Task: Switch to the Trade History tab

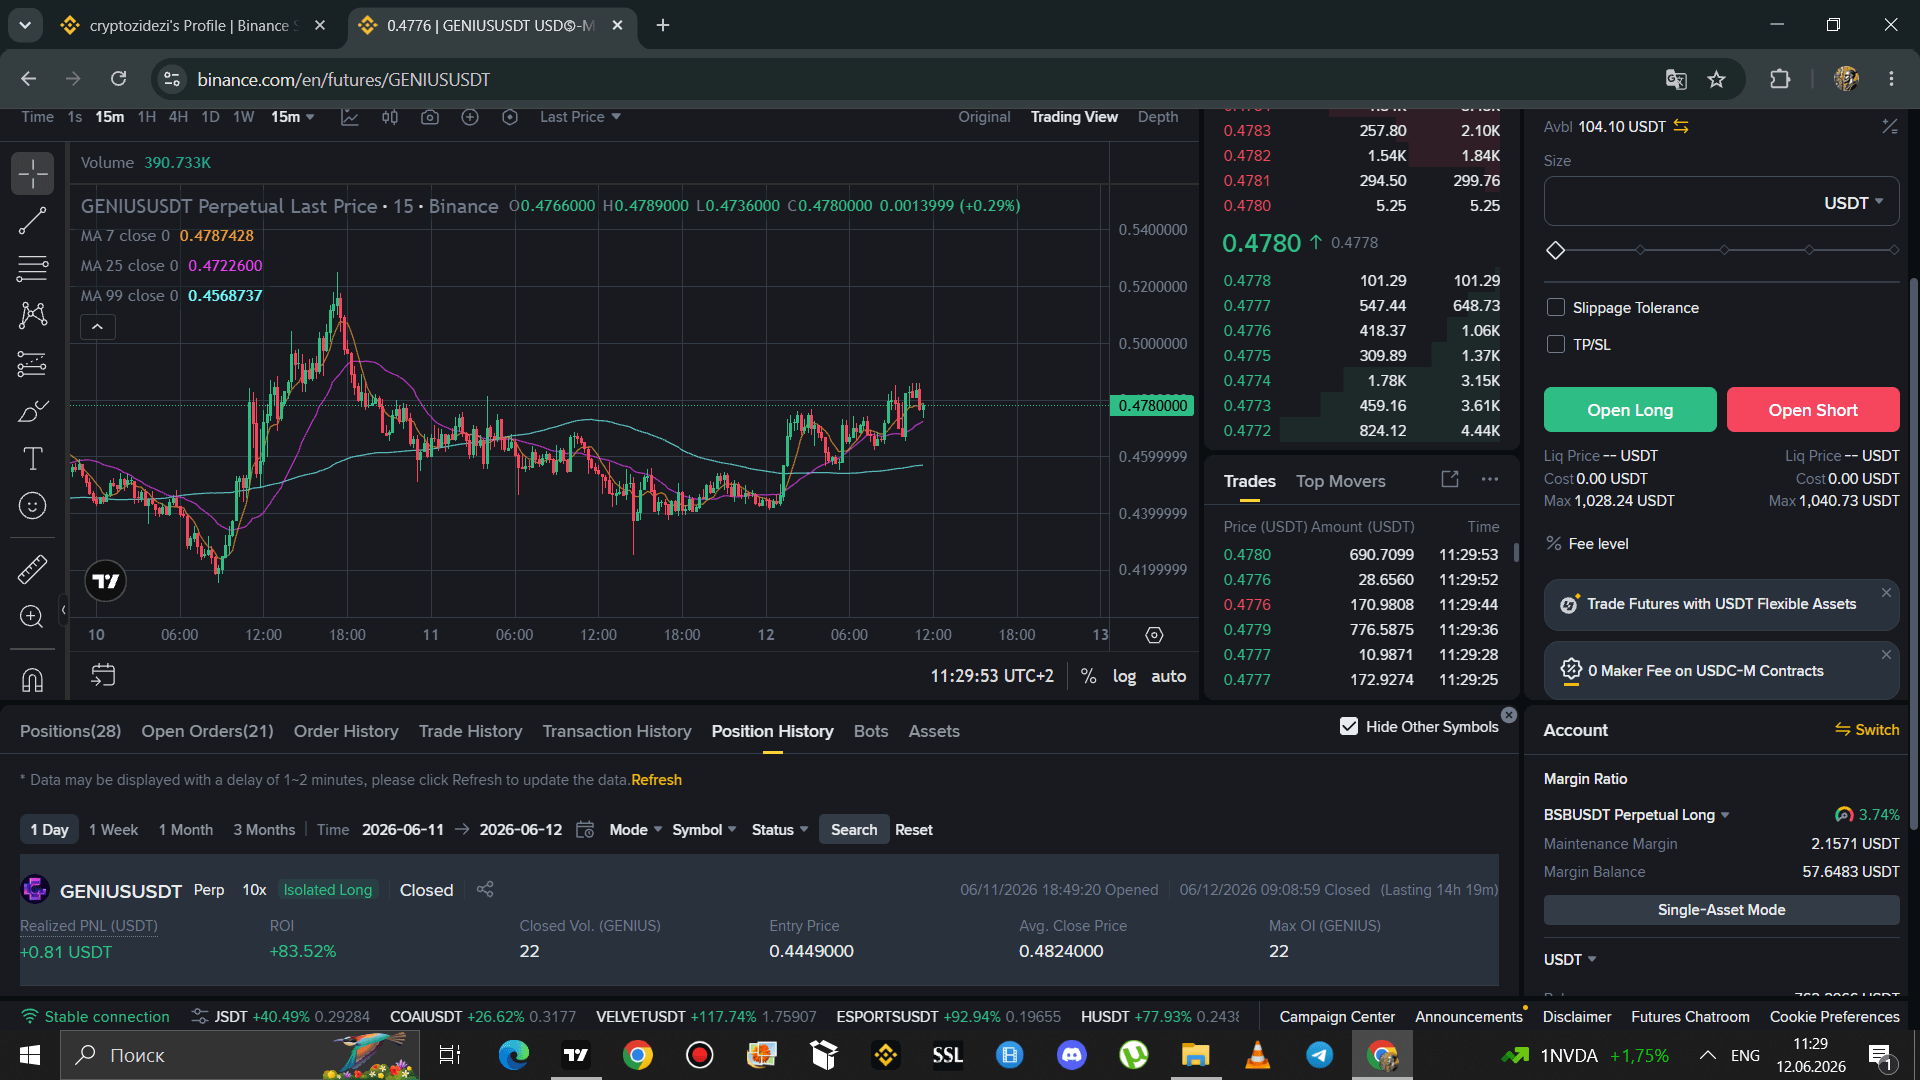Action: pos(470,731)
